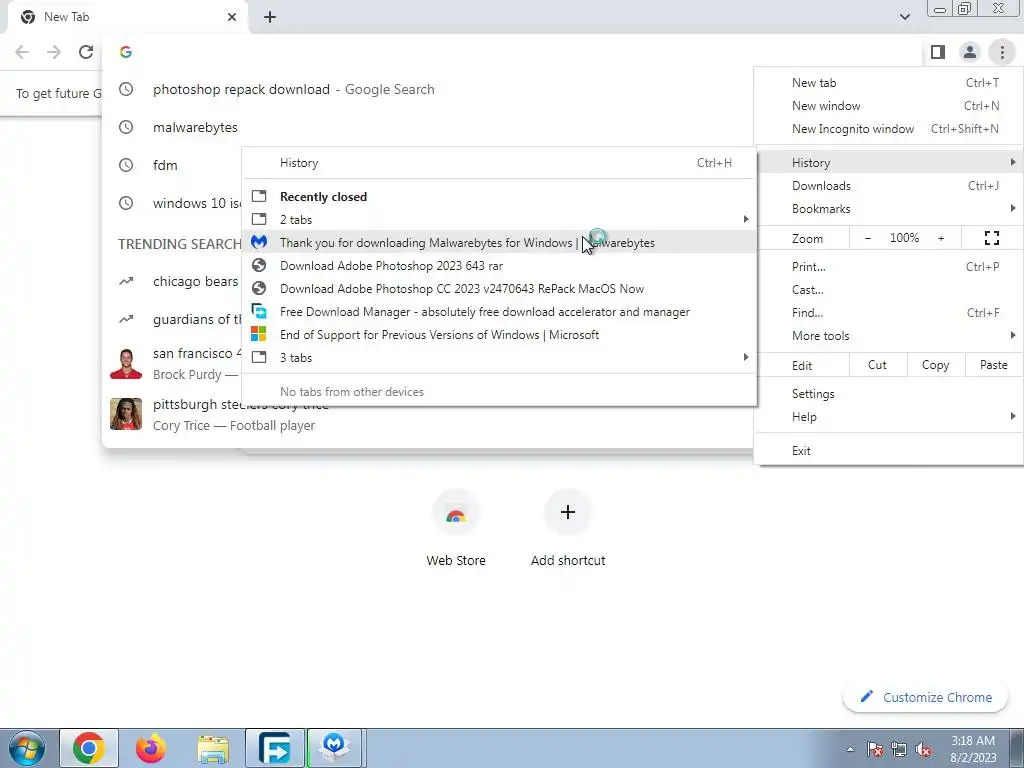Click the window icon beside 3 tabs
This screenshot has height=768, width=1024.
click(x=259, y=357)
